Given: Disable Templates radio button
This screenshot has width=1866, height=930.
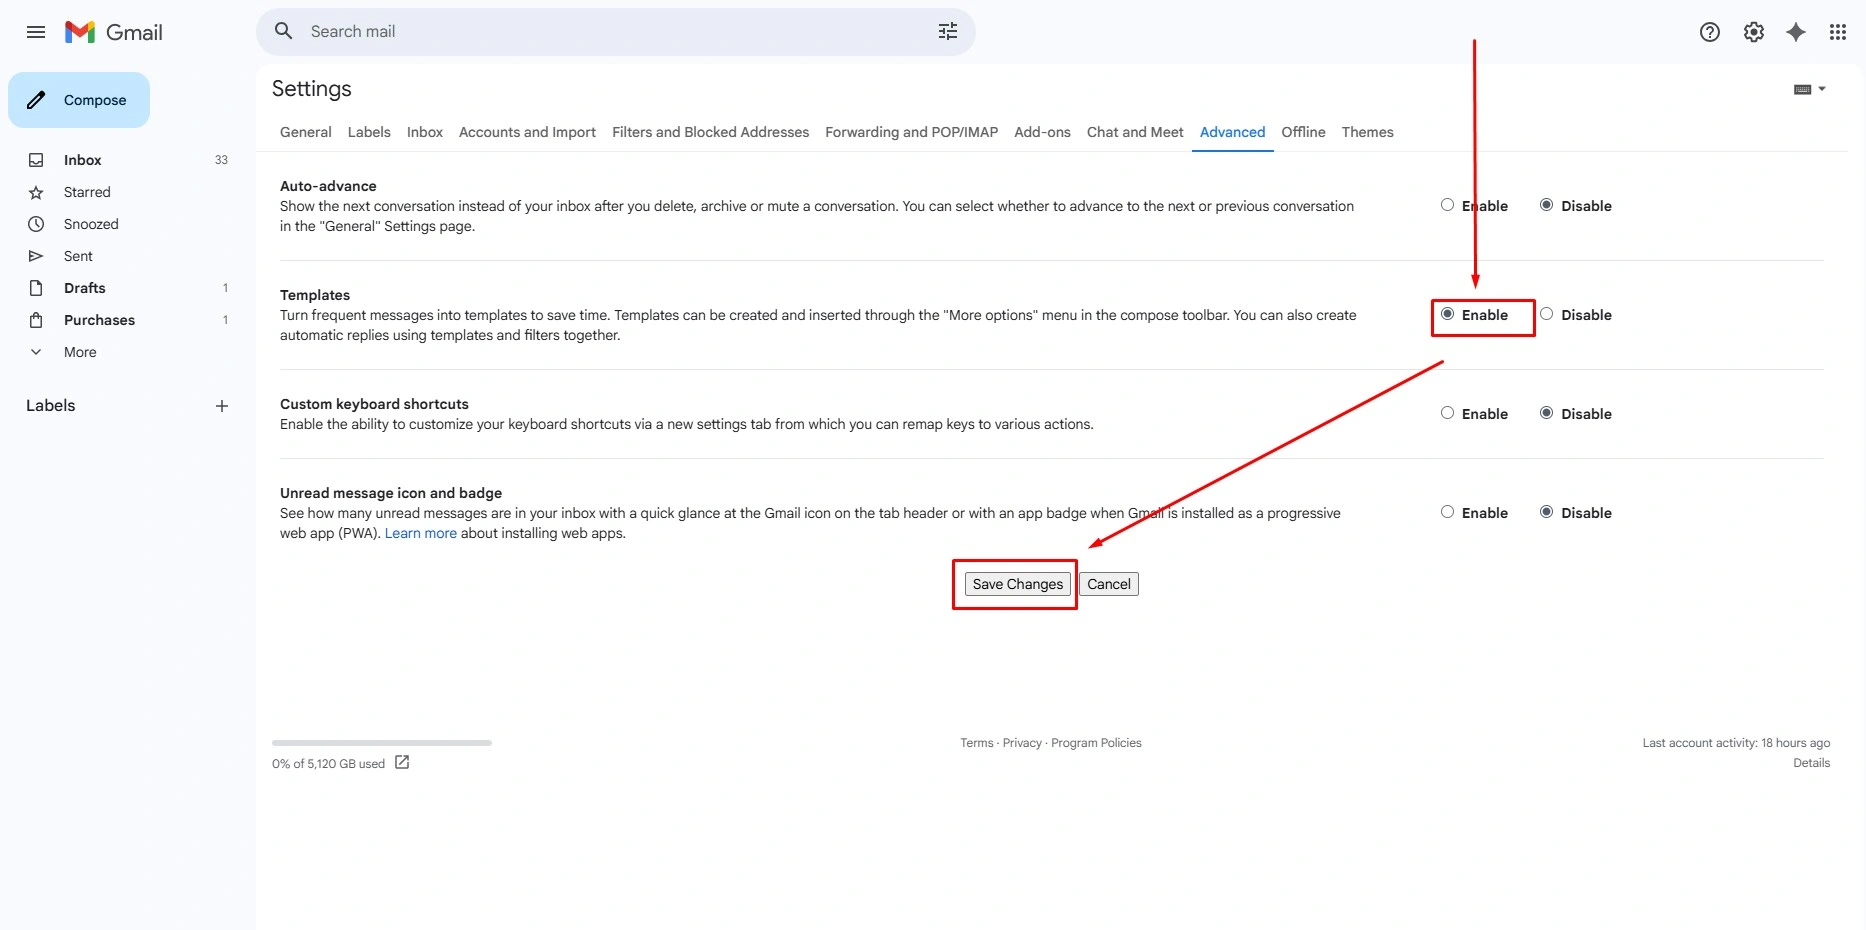Looking at the screenshot, I should point(1546,314).
